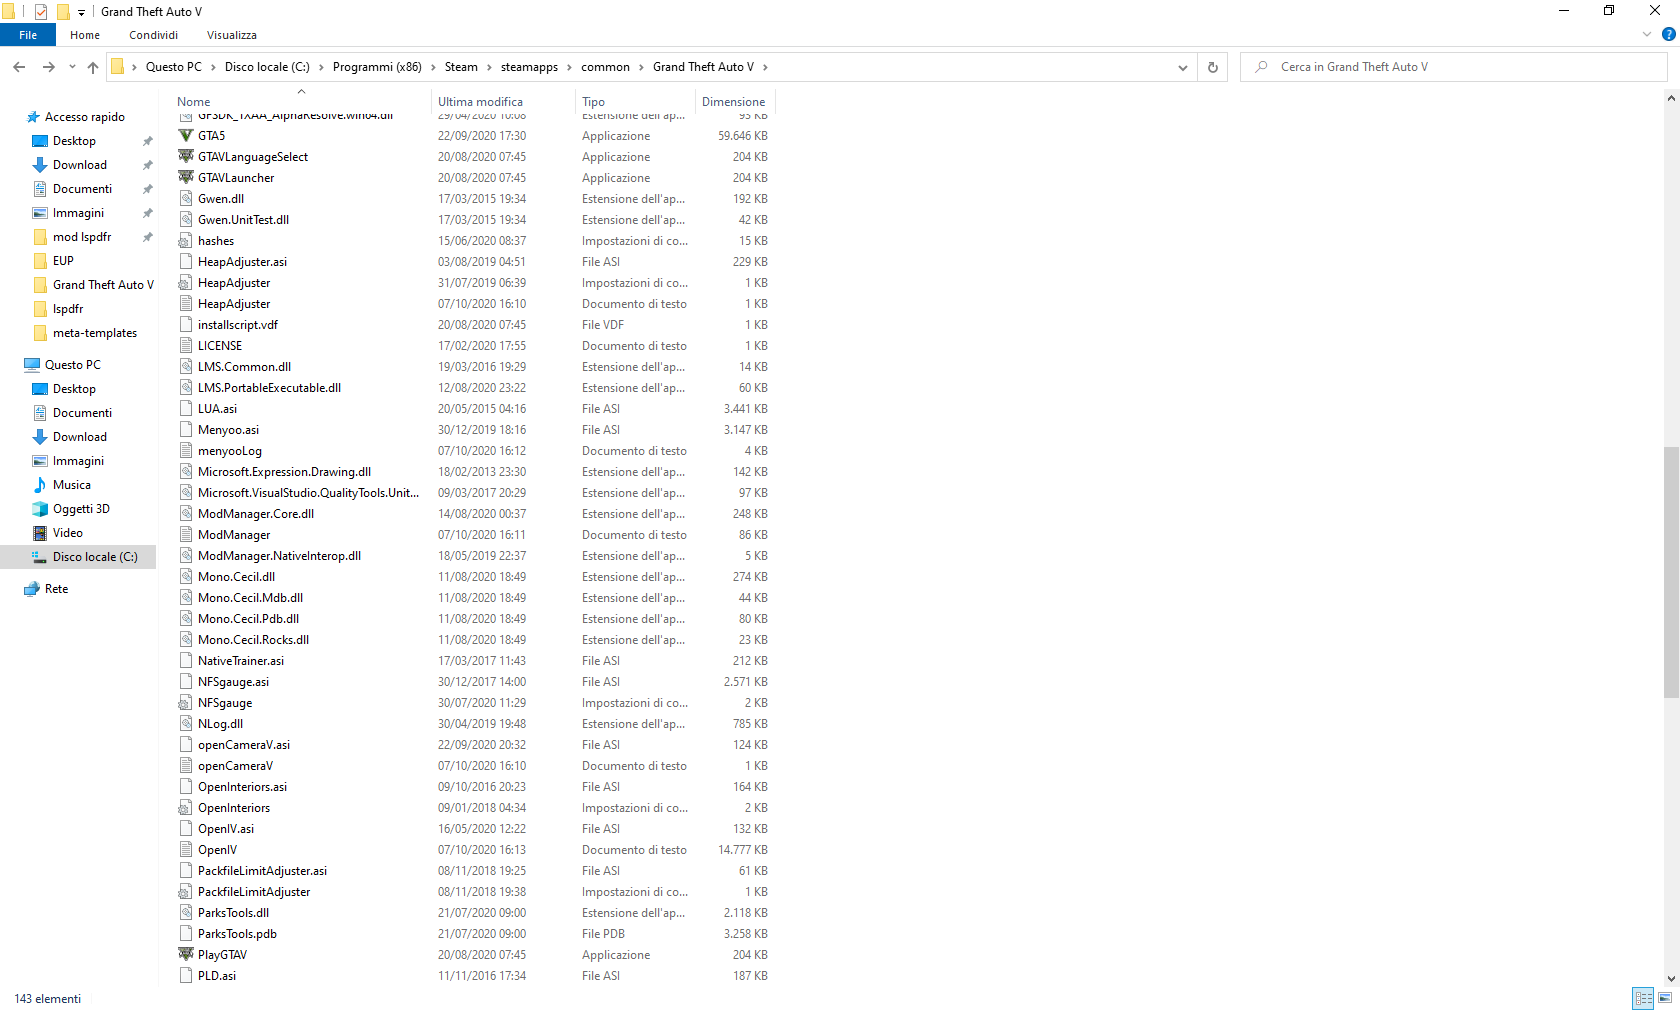Open recent locations dropdown arrow

click(x=72, y=67)
